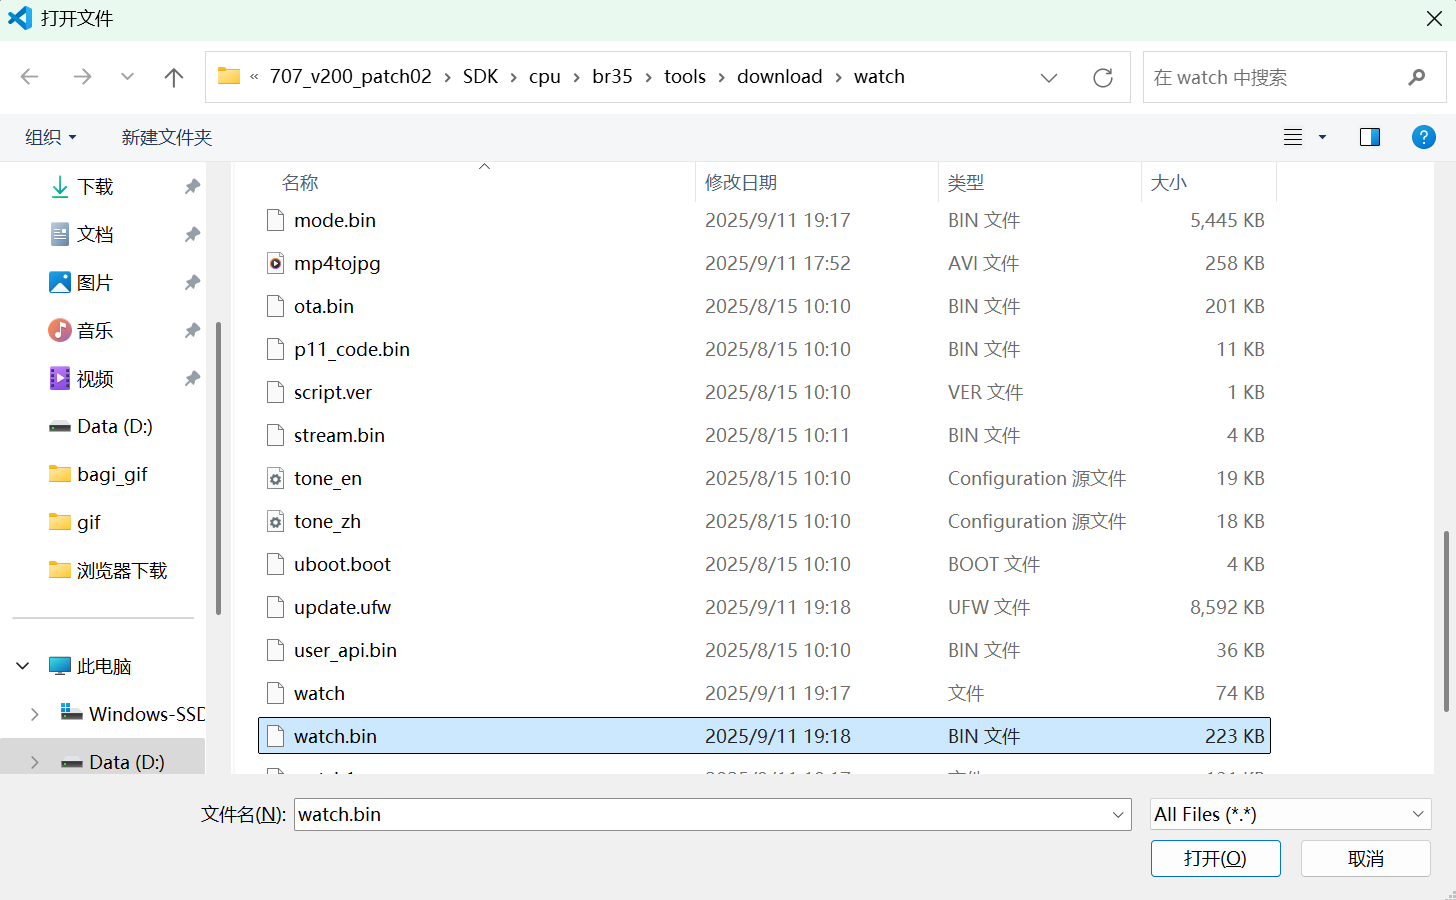Image resolution: width=1456 pixels, height=900 pixels.
Task: Open the 组织 menu
Action: pos(50,137)
